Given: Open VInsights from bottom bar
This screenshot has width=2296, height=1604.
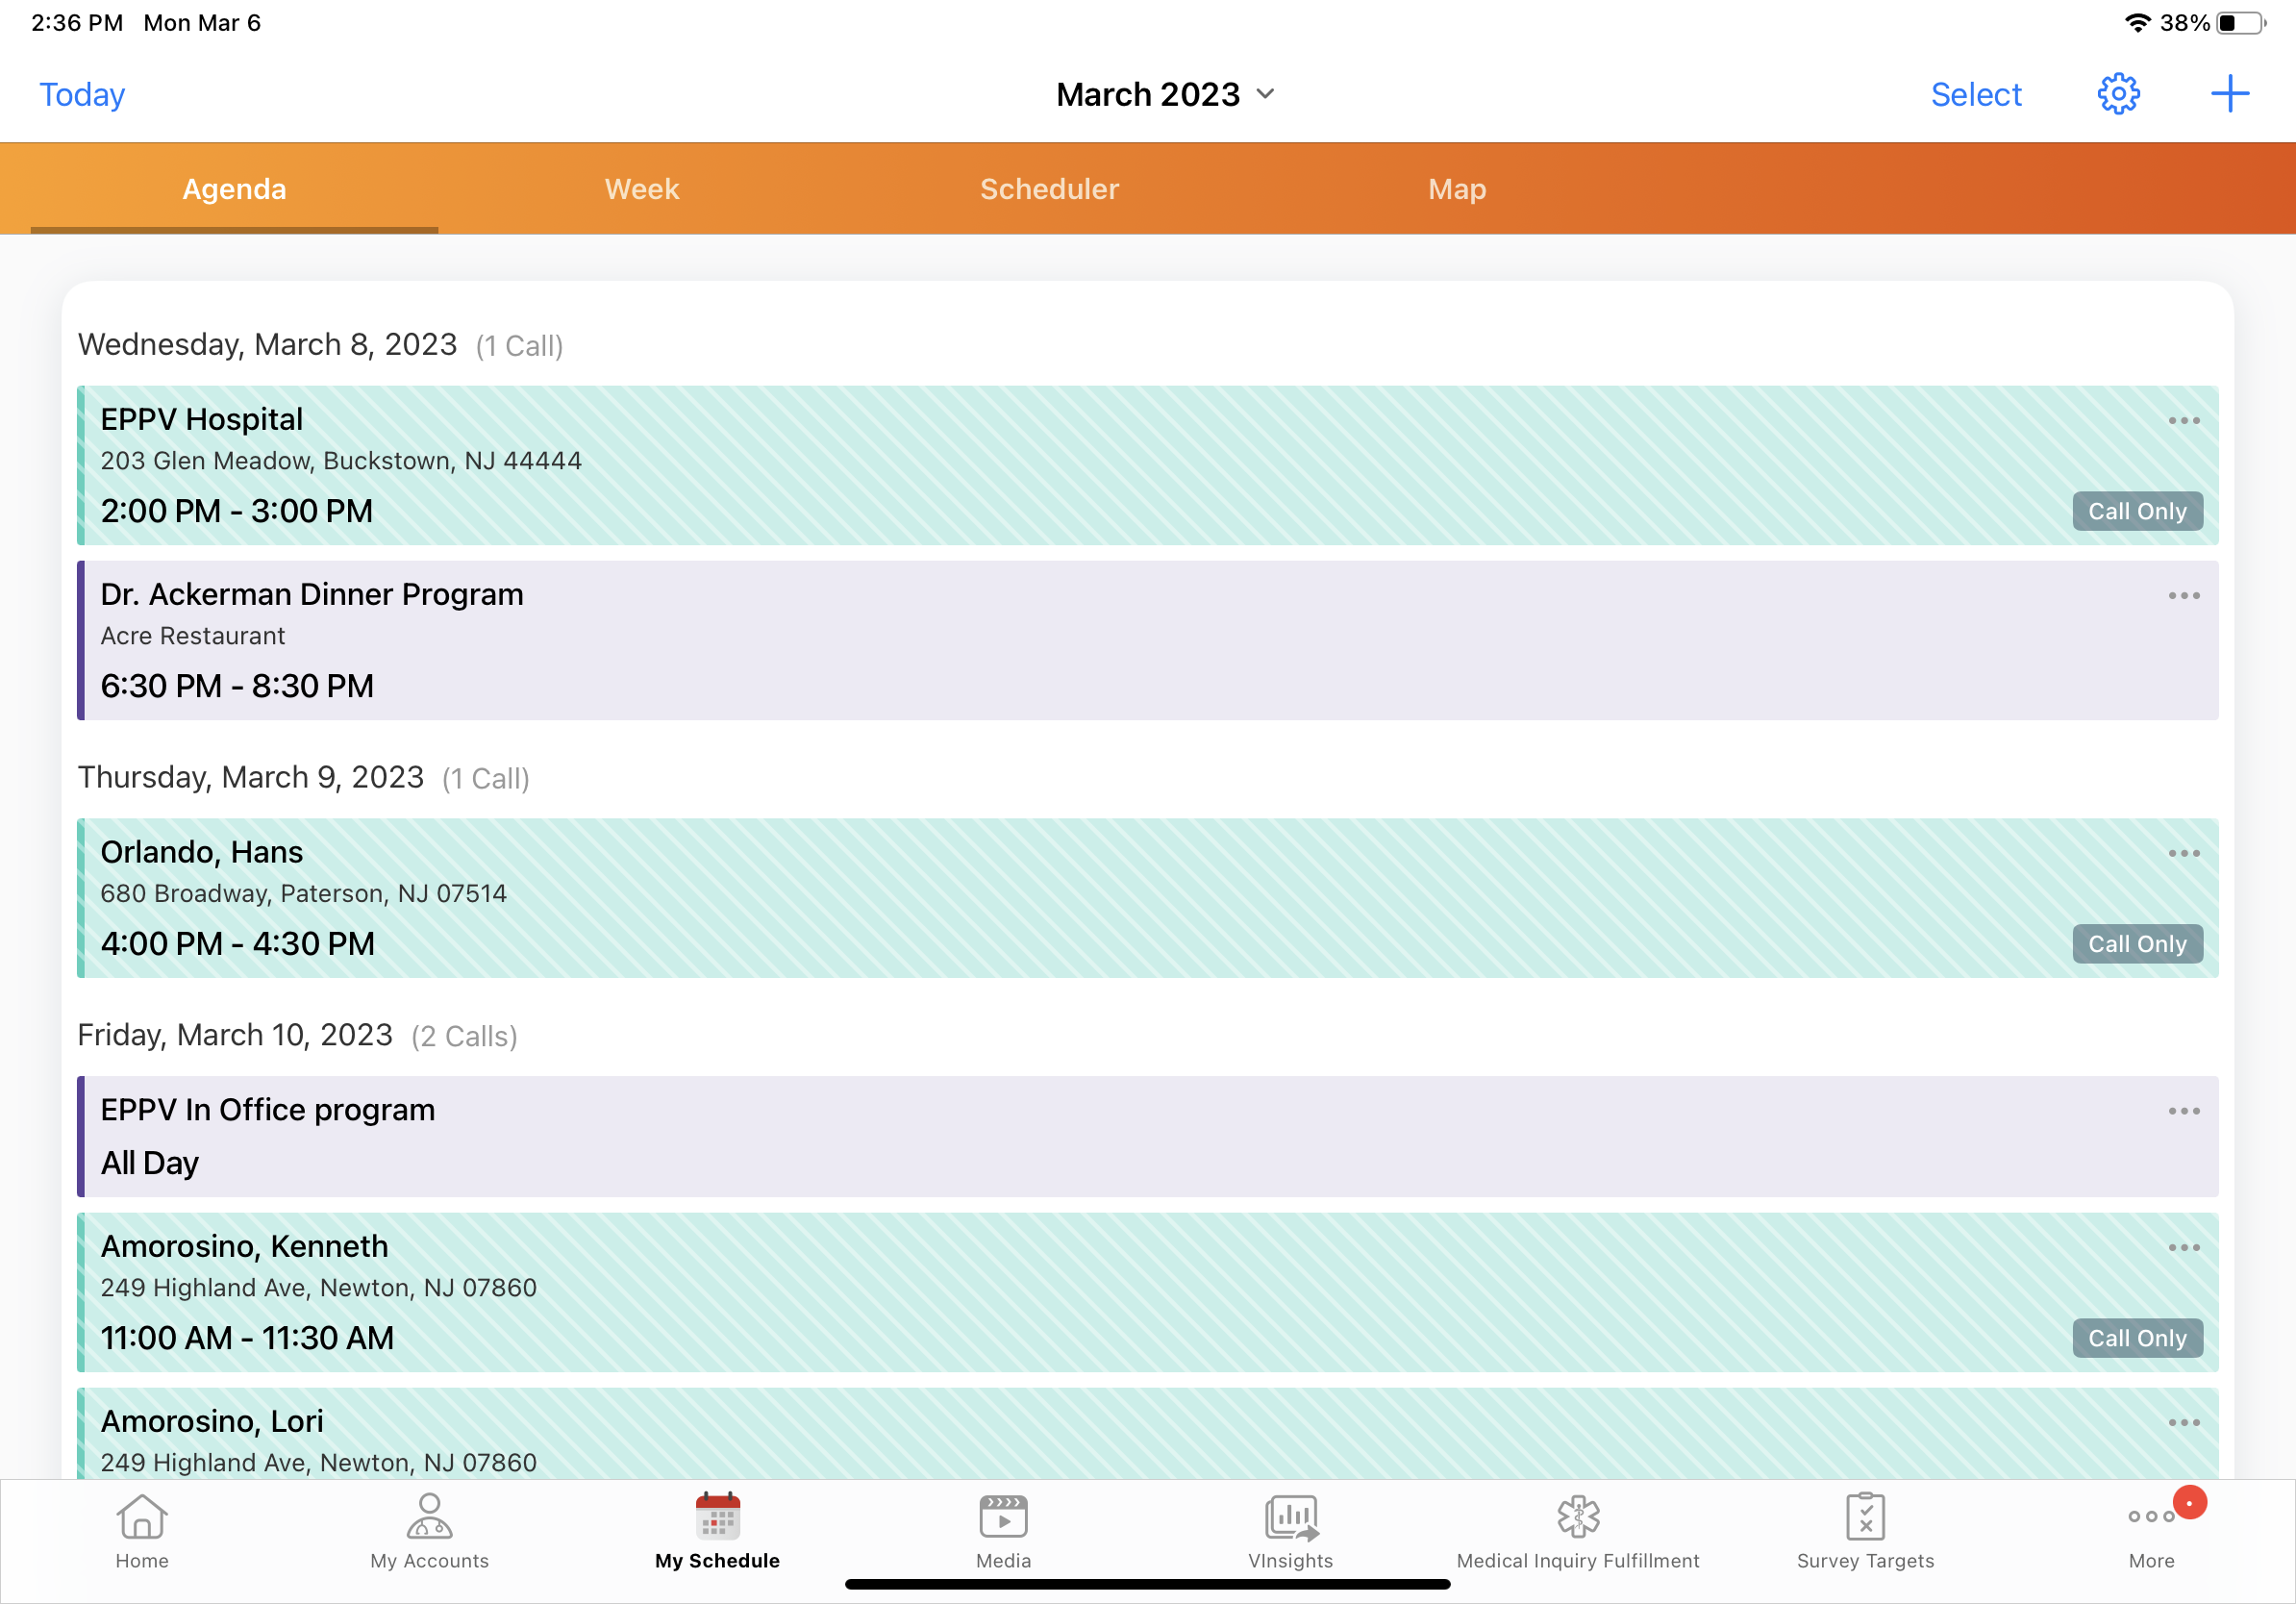Looking at the screenshot, I should click(1290, 1530).
